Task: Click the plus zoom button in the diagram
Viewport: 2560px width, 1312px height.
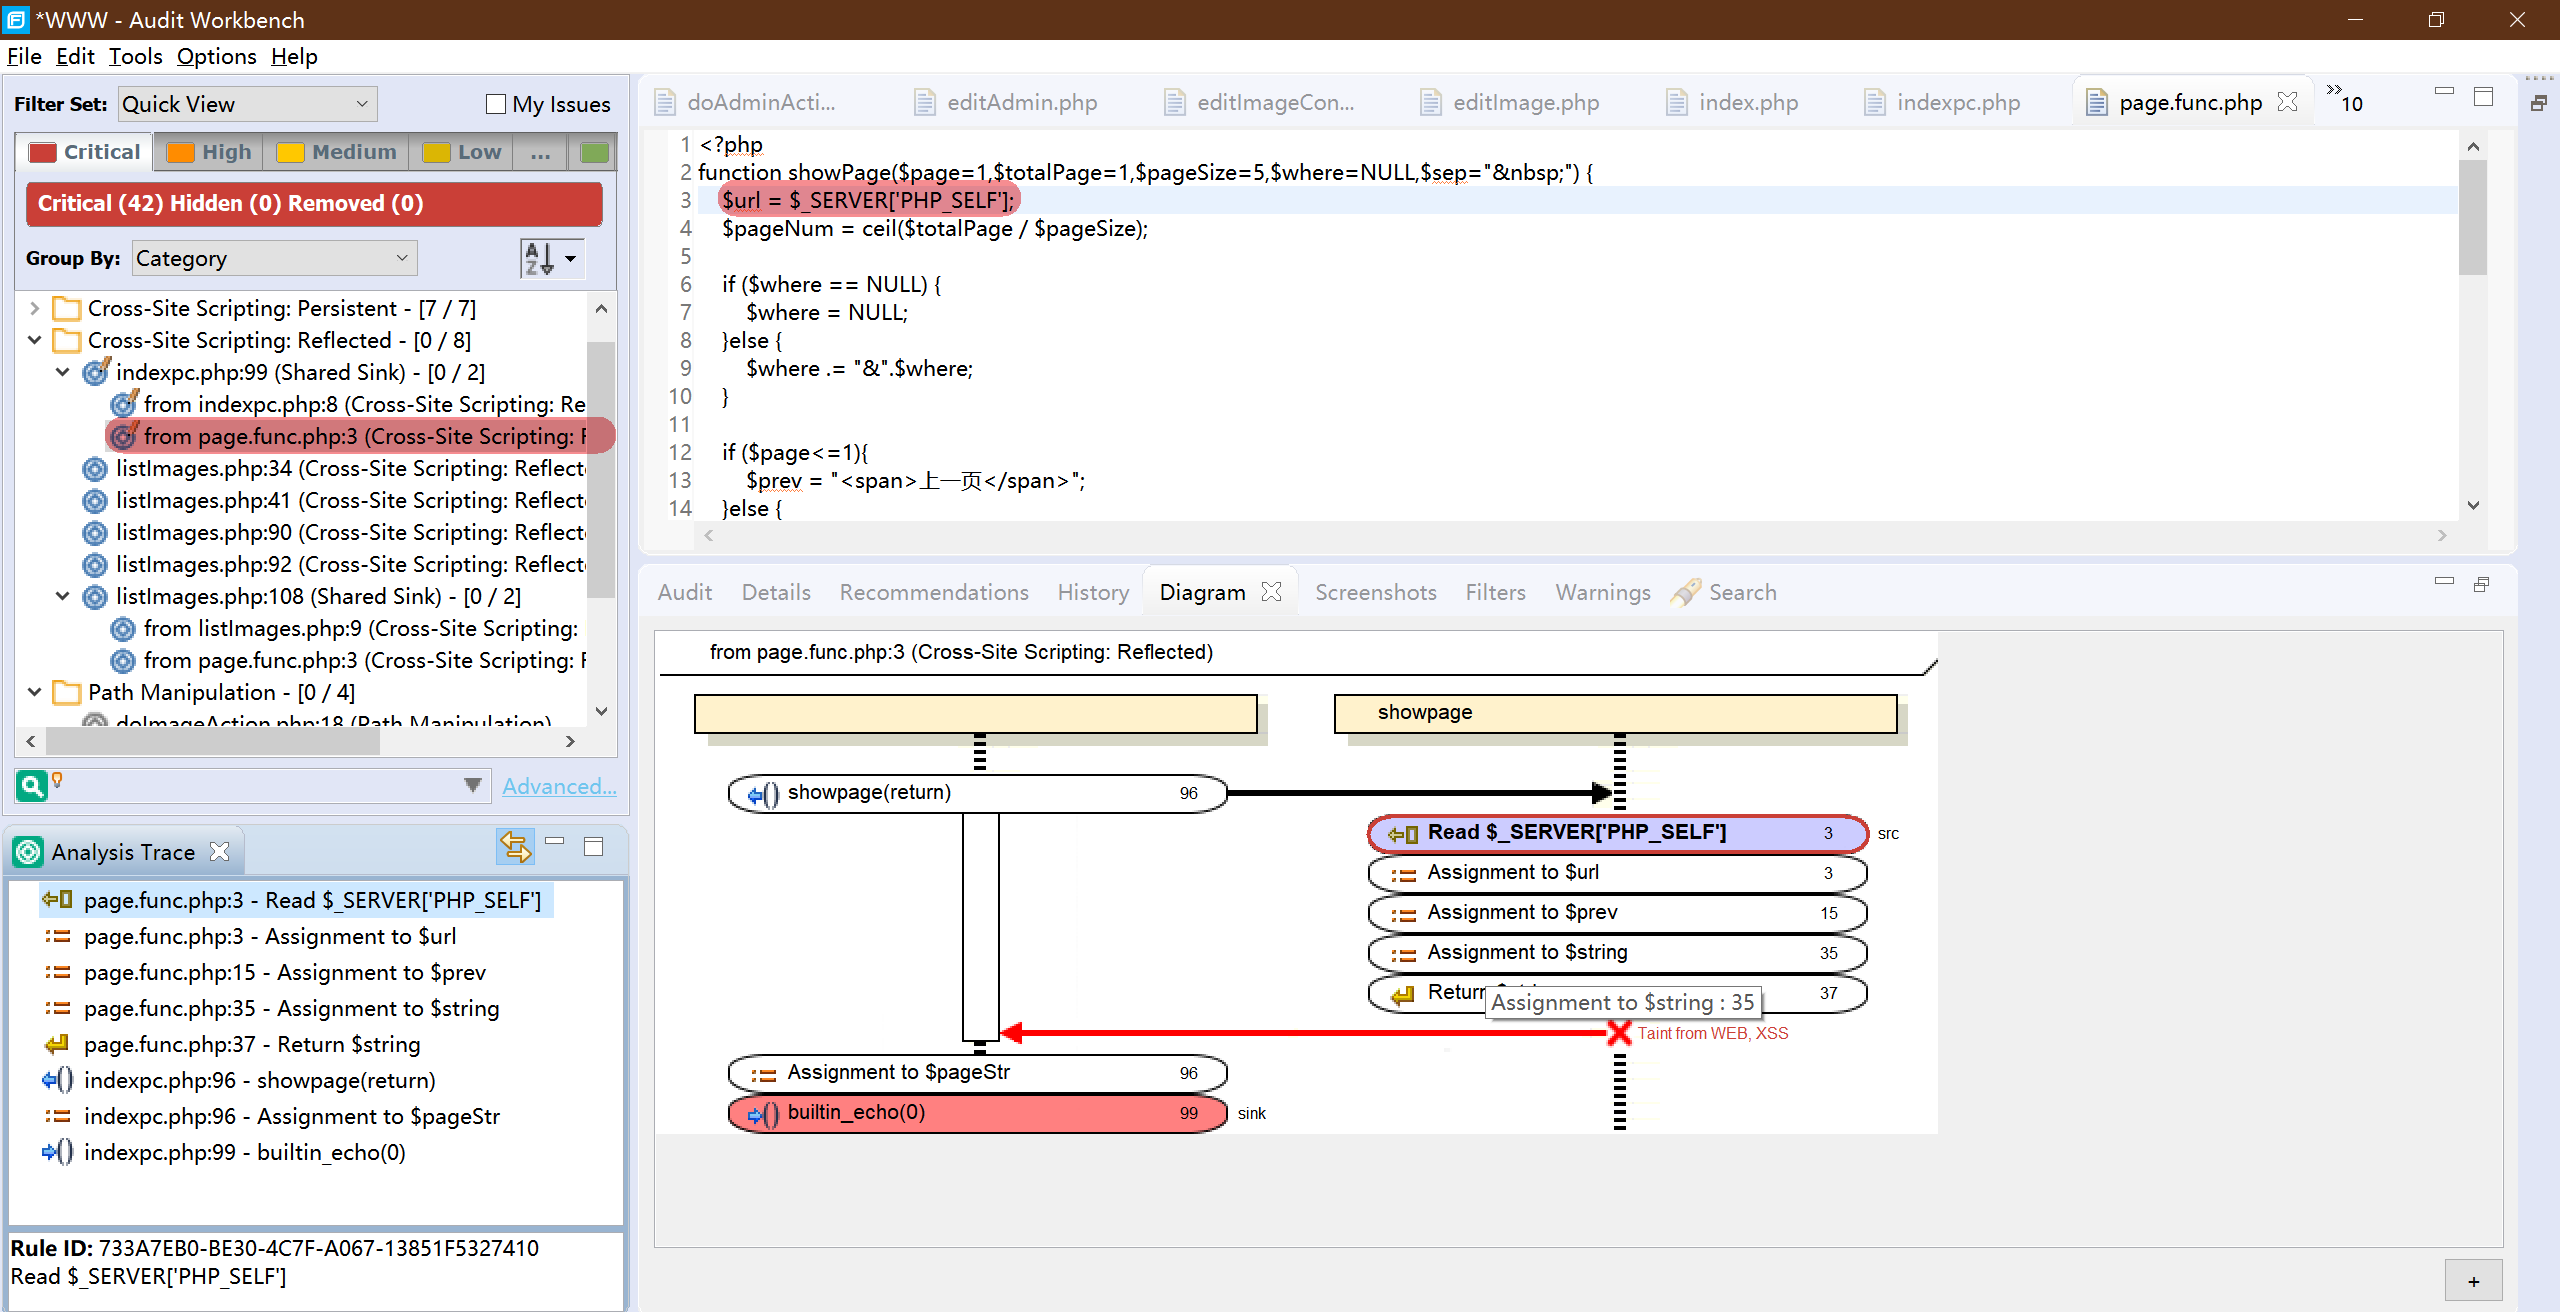Action: 2473,1281
